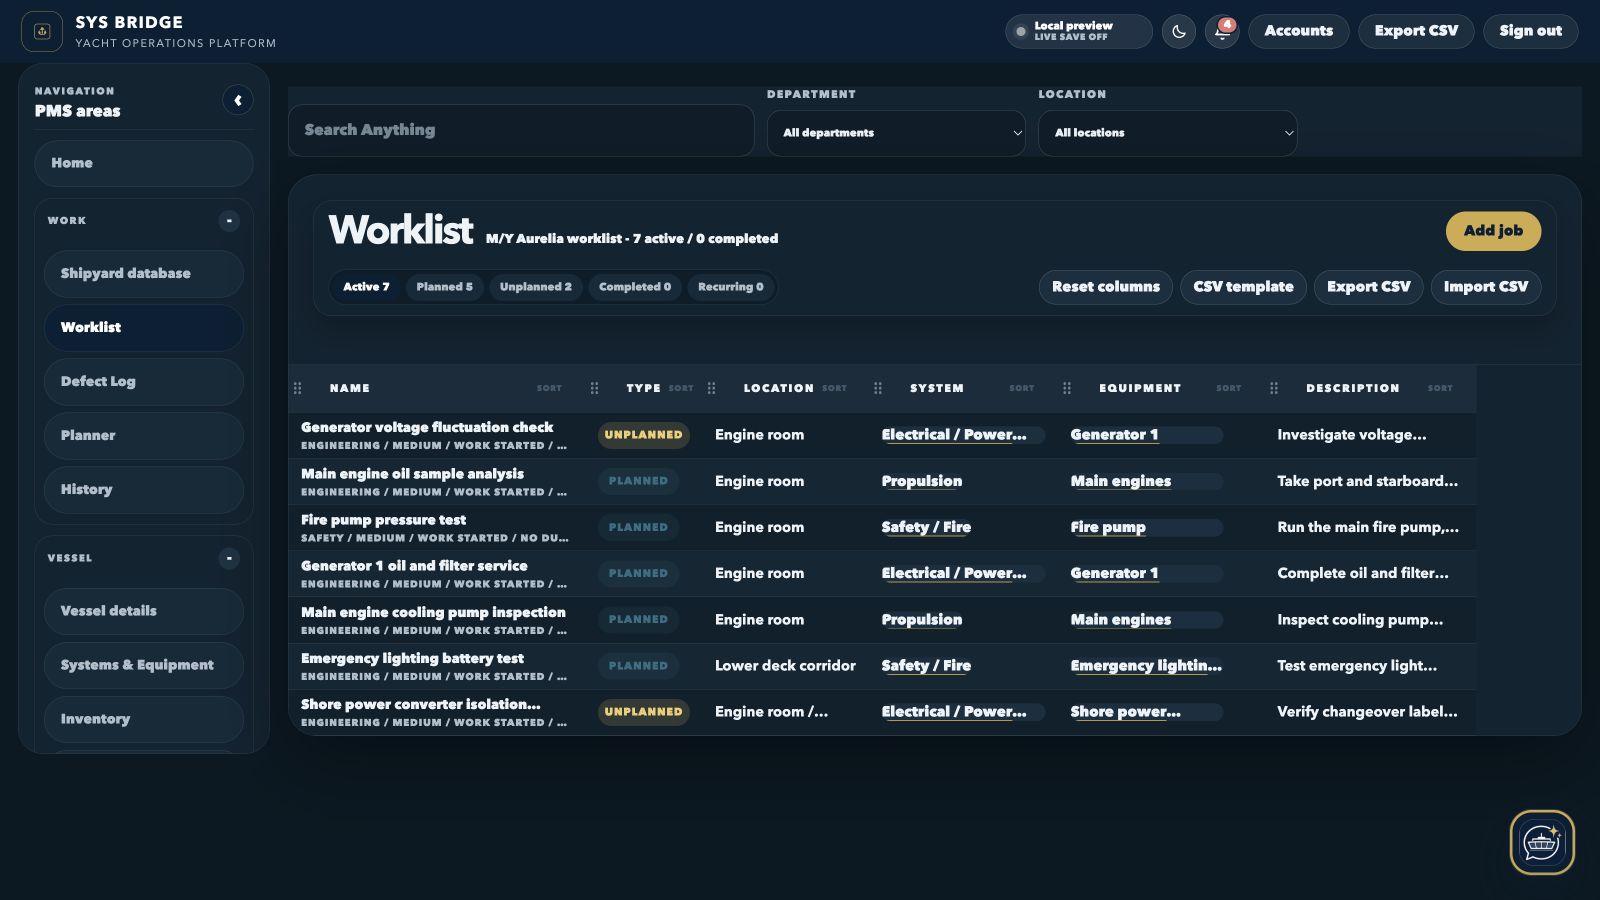Grab the Name column drag handle

(297, 388)
